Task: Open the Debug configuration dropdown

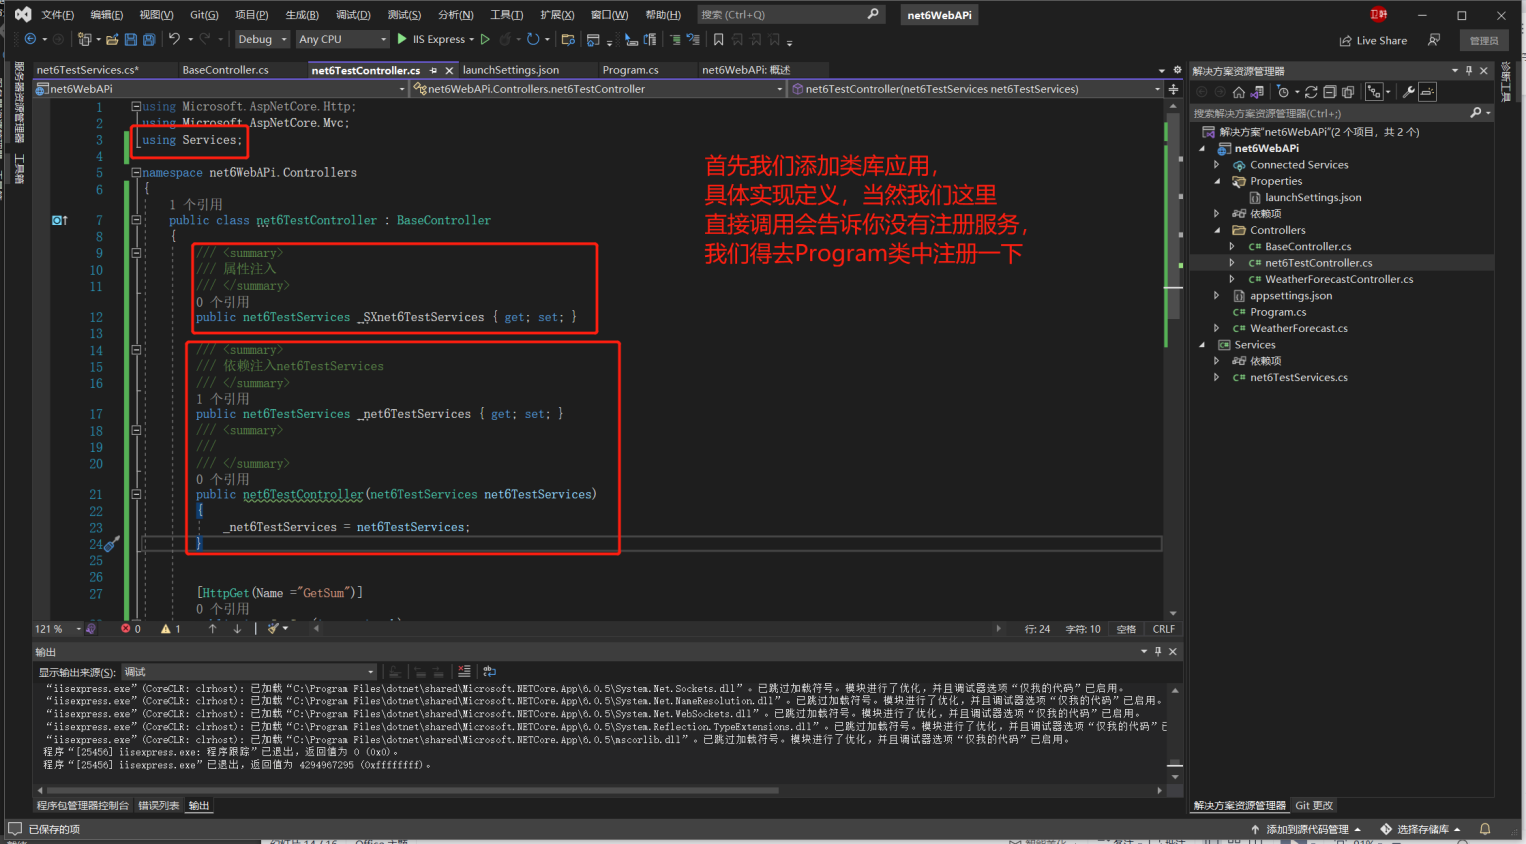Action: pos(262,39)
